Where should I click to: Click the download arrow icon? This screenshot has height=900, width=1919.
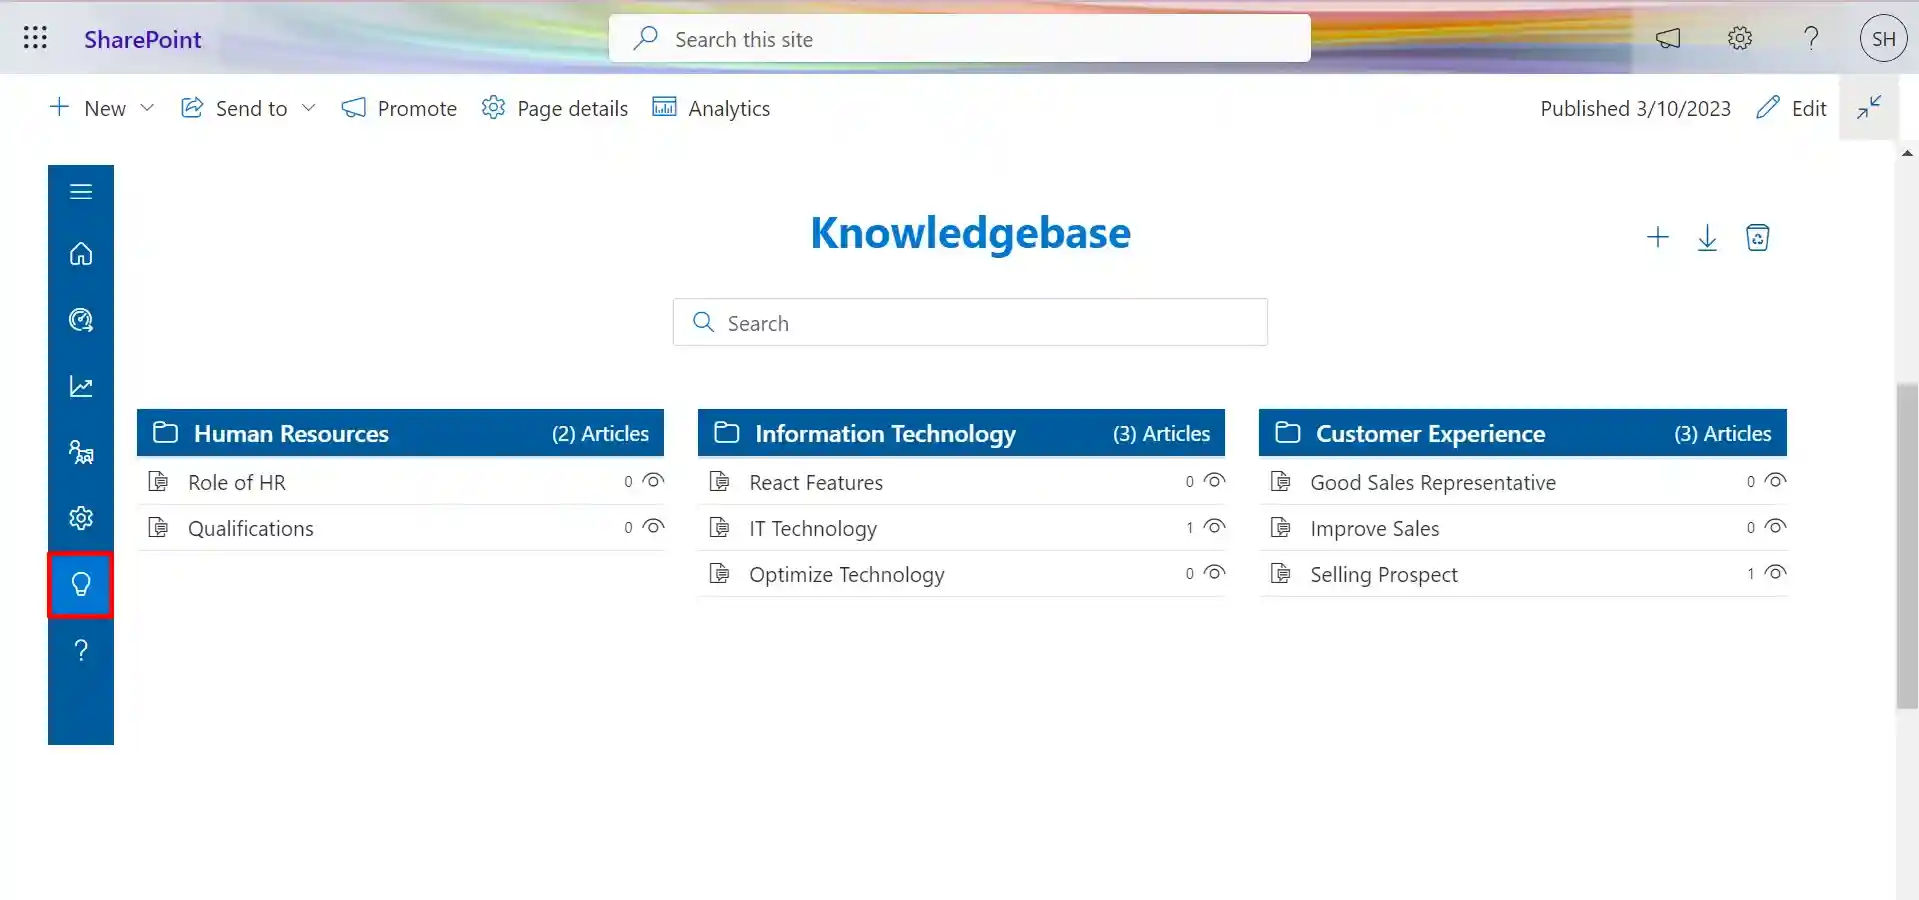[1707, 237]
